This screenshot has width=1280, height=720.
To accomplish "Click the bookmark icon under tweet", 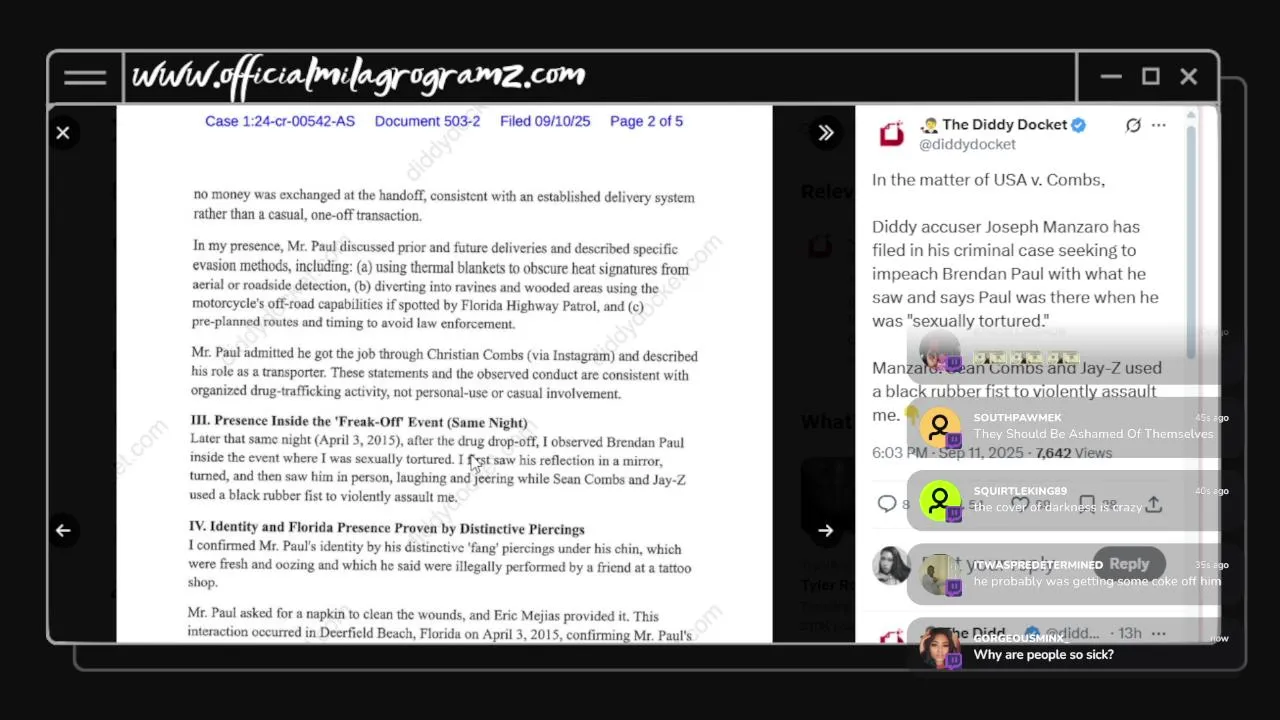I will tap(1087, 504).
